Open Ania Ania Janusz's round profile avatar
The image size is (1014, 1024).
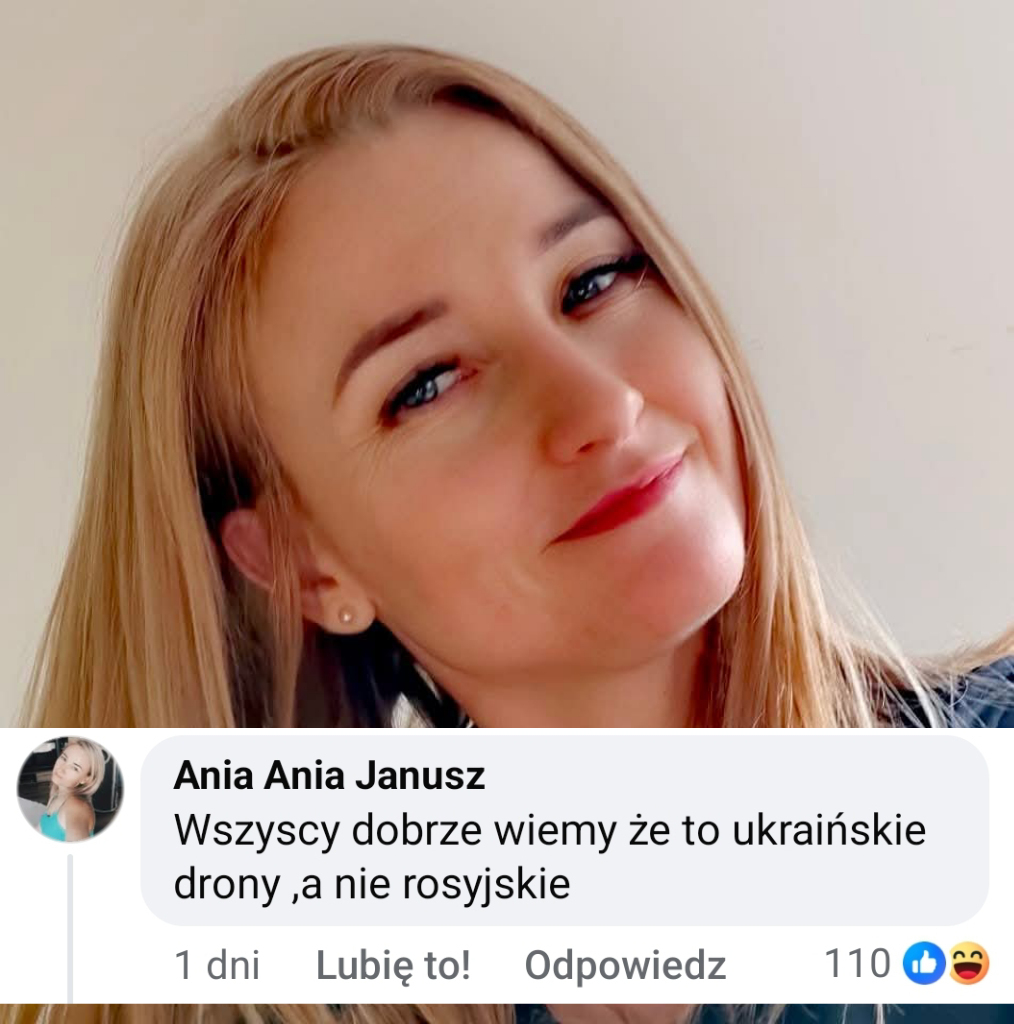pyautogui.click(x=70, y=790)
